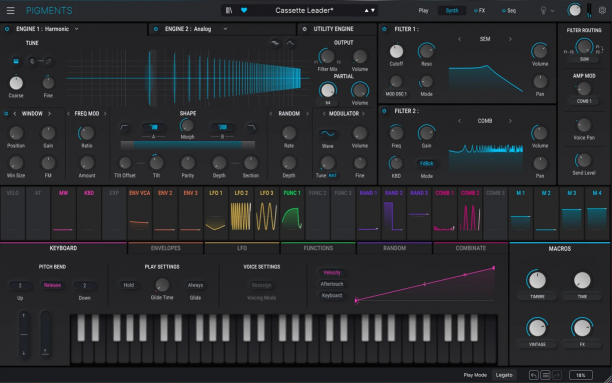Click the Cassette Leader preset name

(304, 11)
